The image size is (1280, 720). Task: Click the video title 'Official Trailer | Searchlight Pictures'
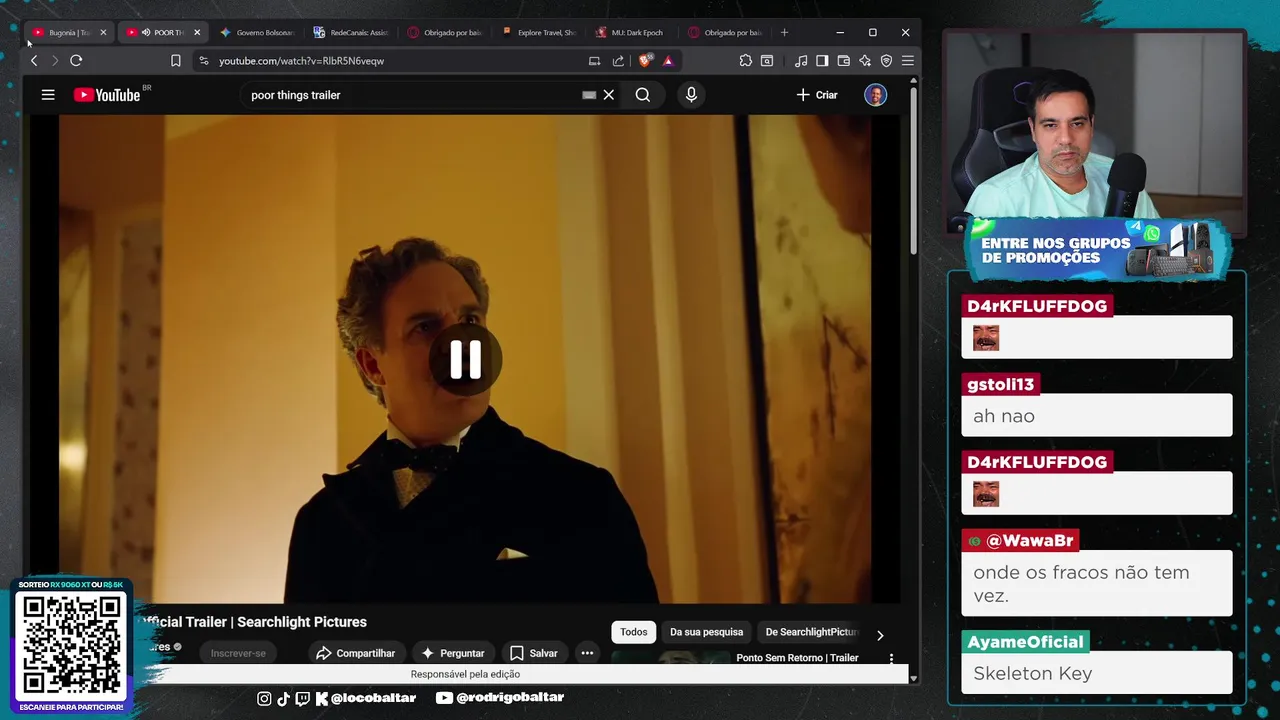pyautogui.click(x=254, y=622)
